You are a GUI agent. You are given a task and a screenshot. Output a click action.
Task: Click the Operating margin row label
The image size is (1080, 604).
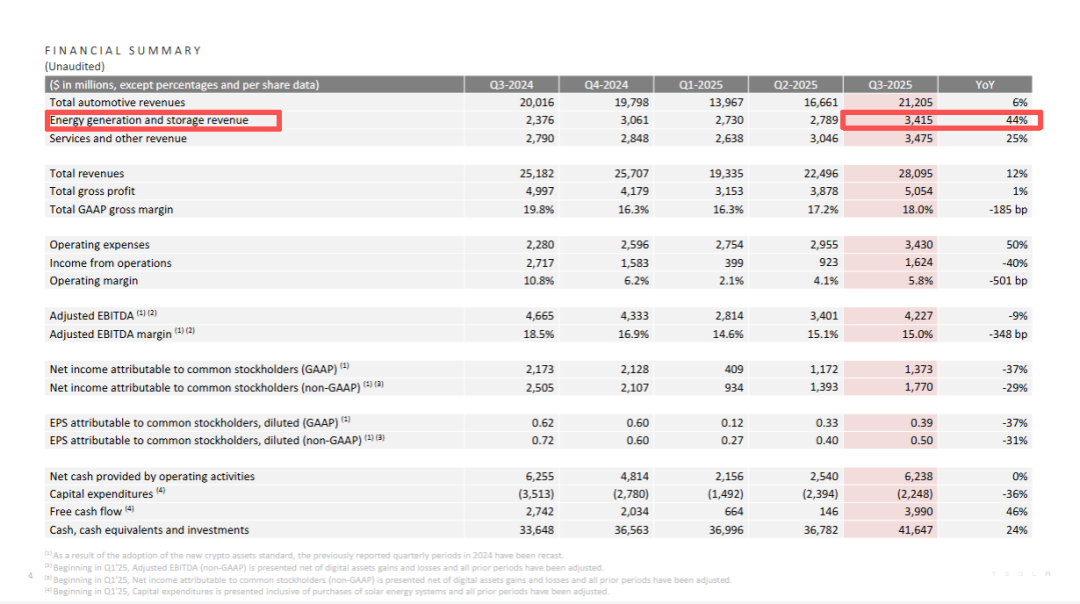tap(94, 281)
